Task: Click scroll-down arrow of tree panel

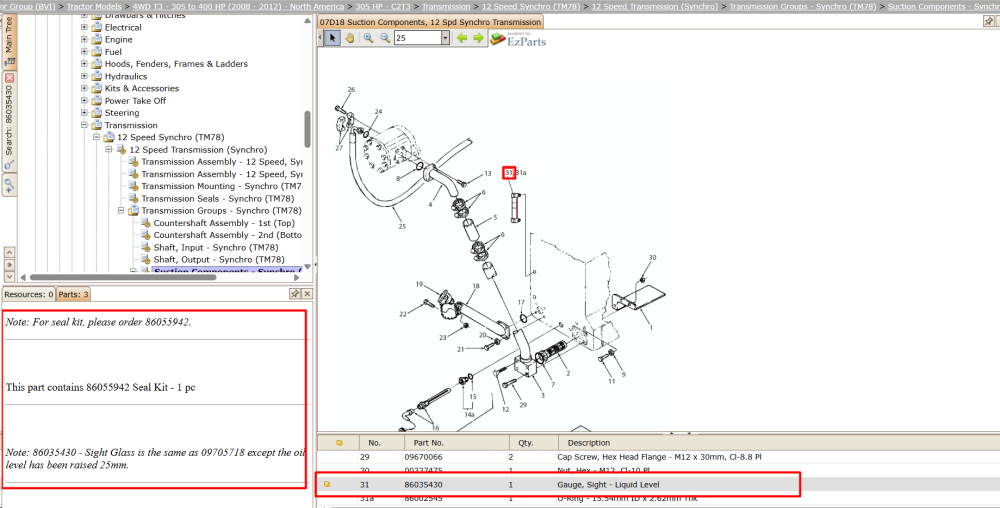Action: pyautogui.click(x=307, y=266)
